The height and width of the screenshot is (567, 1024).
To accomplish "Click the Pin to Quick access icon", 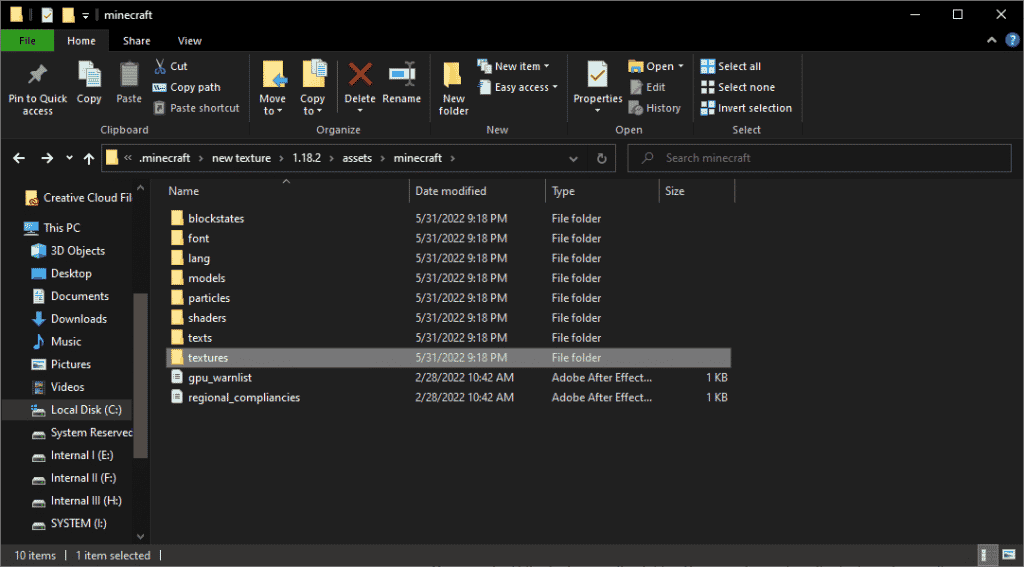I will coord(38,75).
